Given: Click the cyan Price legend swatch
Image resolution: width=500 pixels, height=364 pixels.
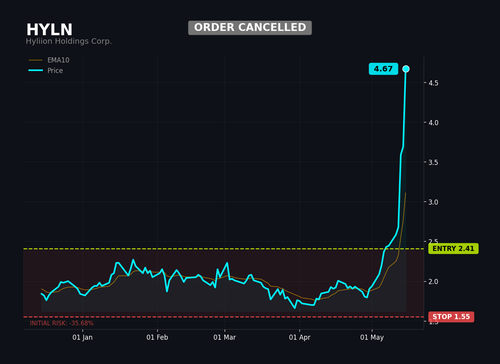Looking at the screenshot, I should [x=36, y=70].
